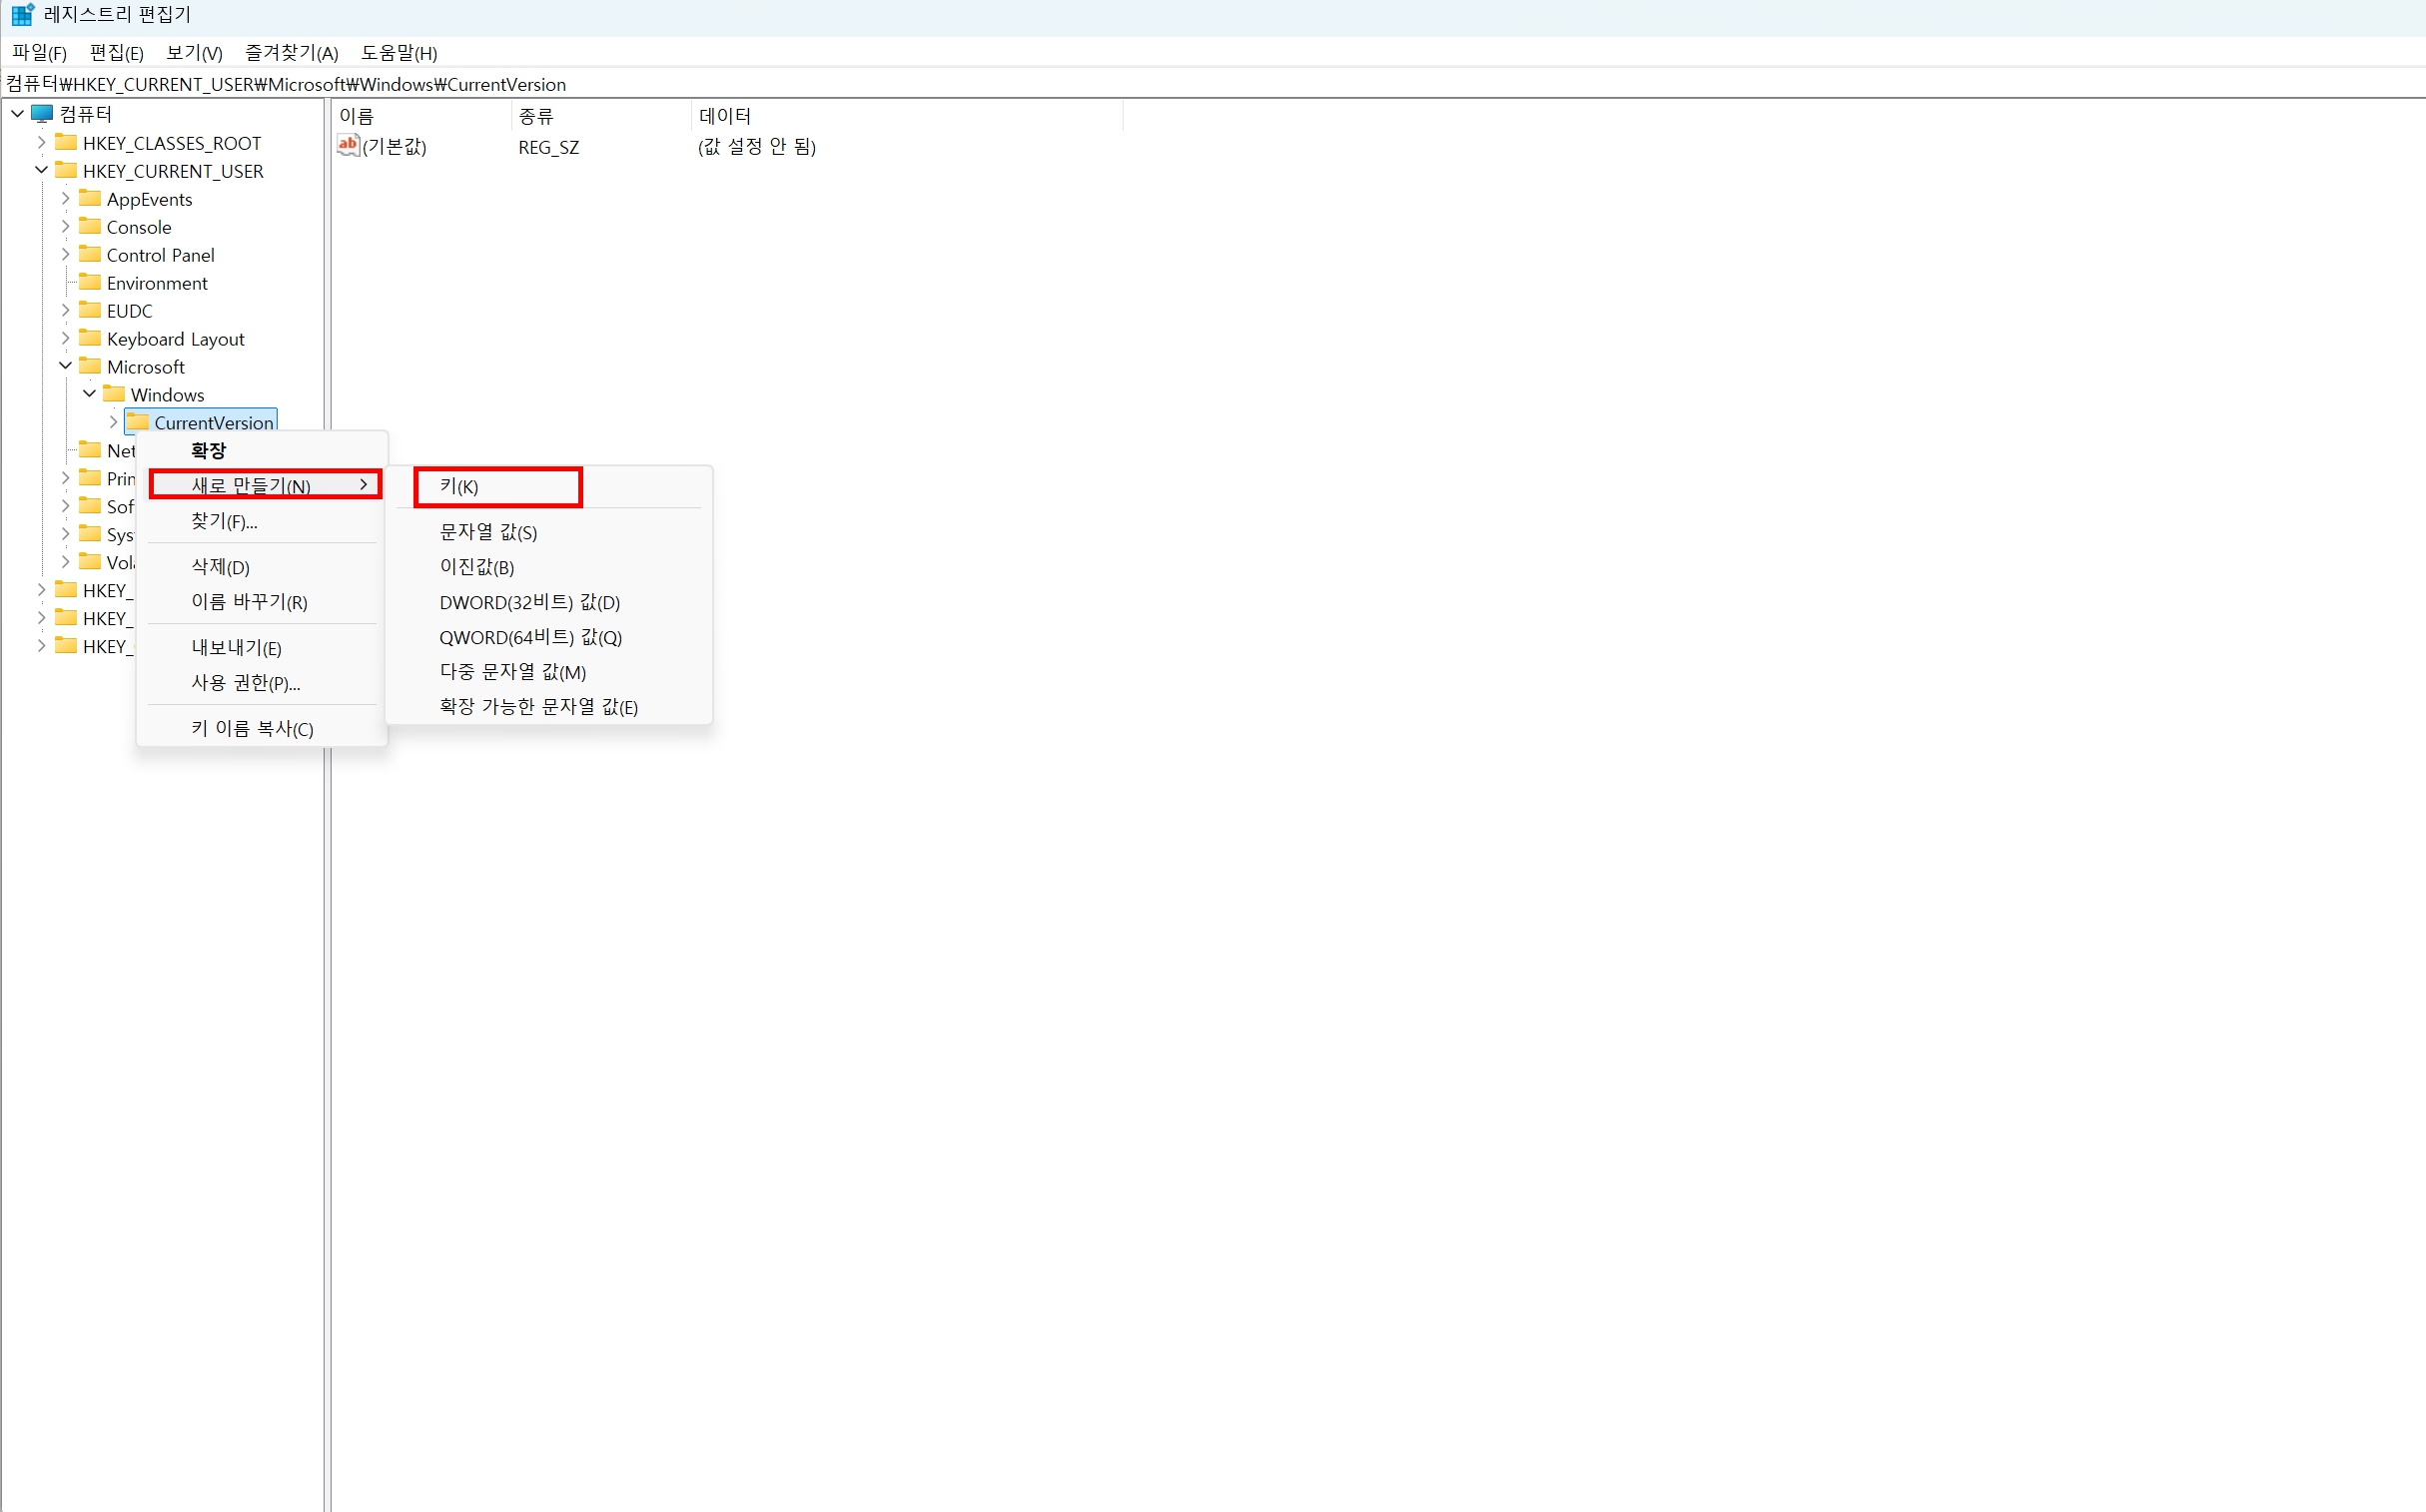Click the 데이터 column header
Screen dimensions: 2426x1512
point(724,116)
